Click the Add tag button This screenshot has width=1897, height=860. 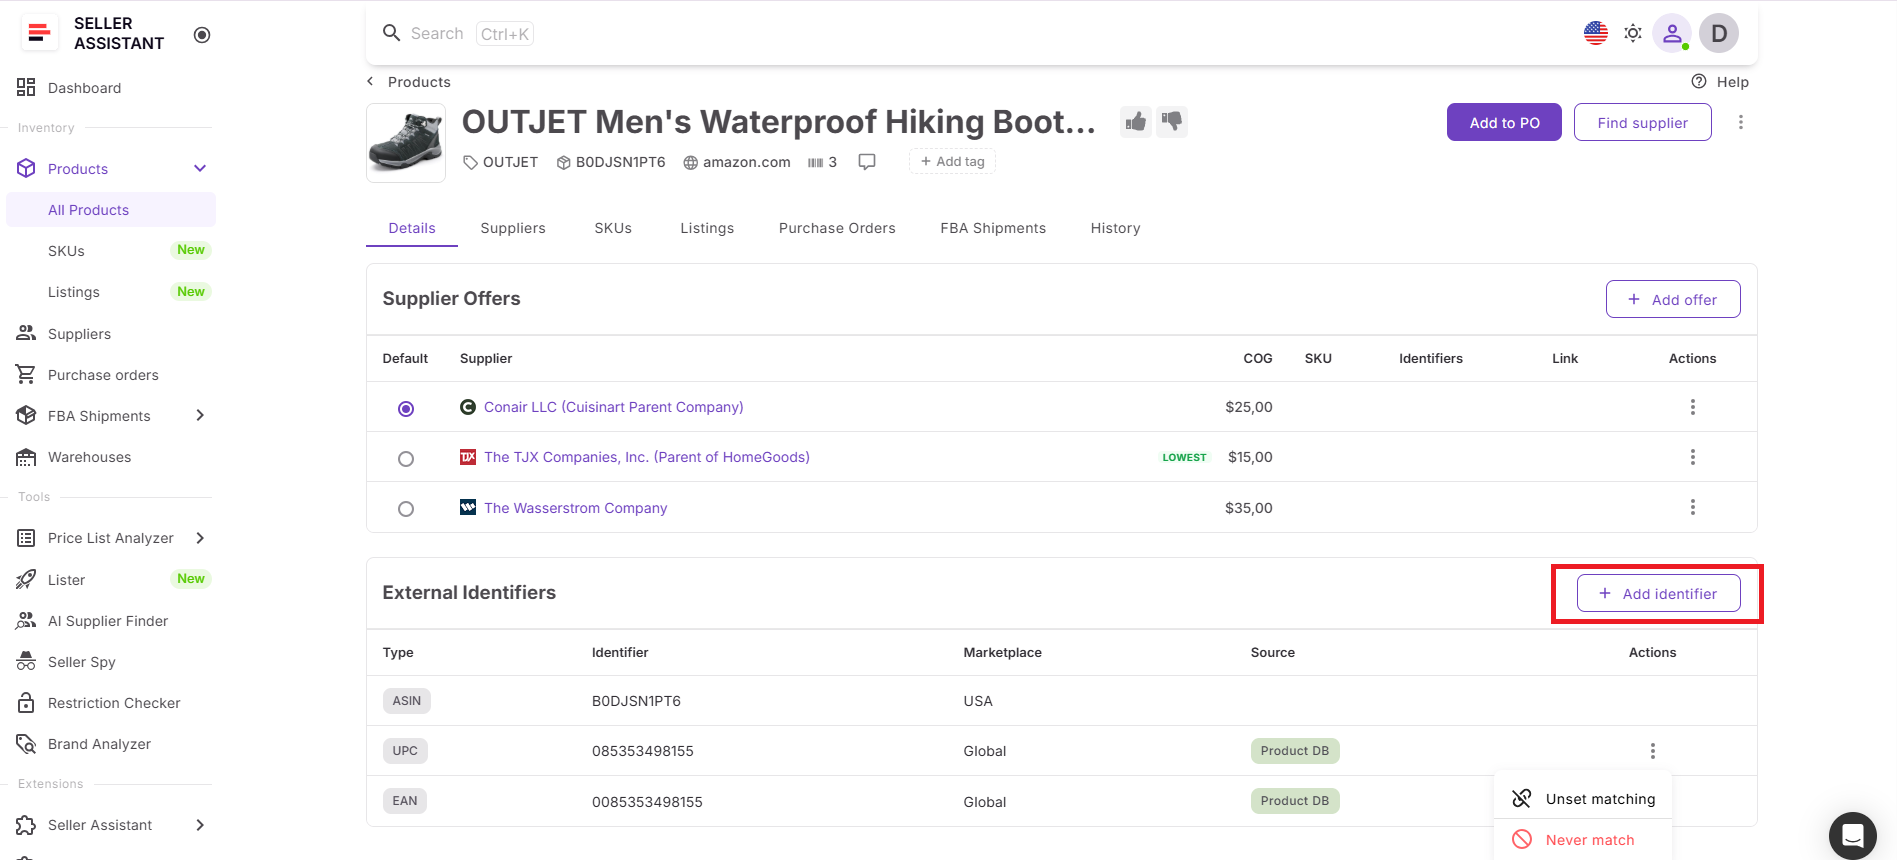click(x=952, y=161)
